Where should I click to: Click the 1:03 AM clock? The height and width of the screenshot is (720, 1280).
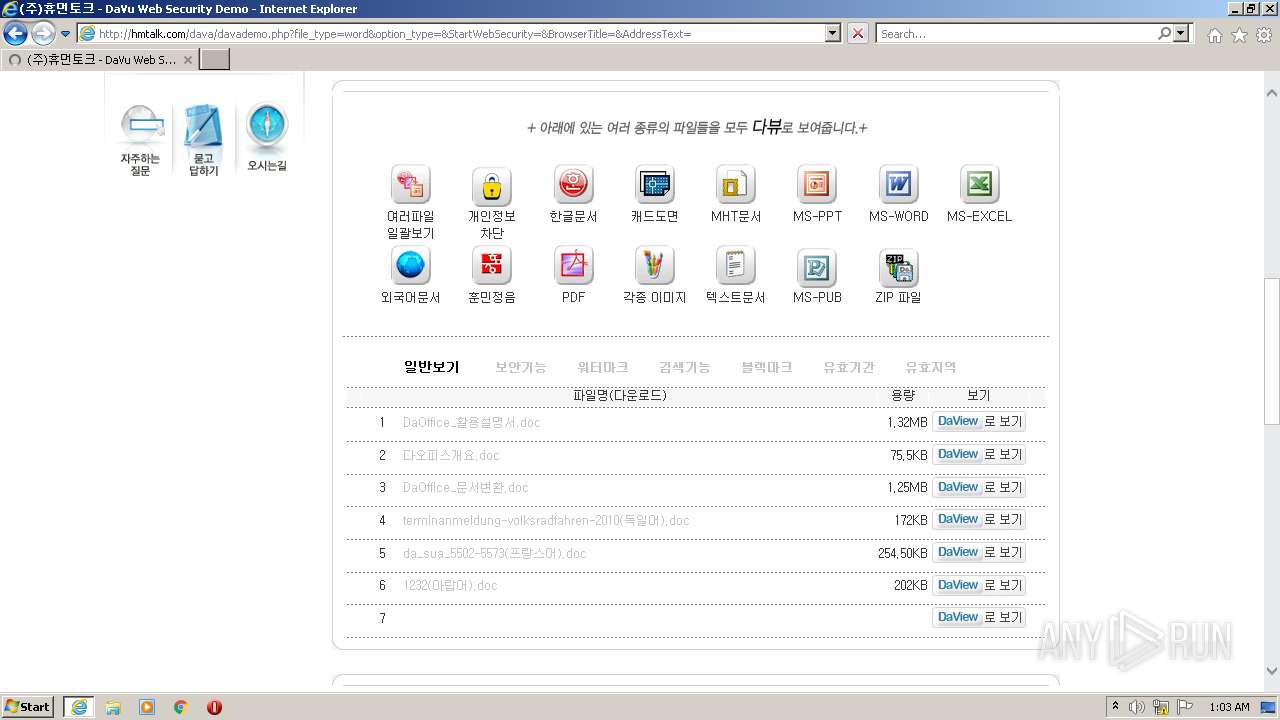click(x=1228, y=707)
